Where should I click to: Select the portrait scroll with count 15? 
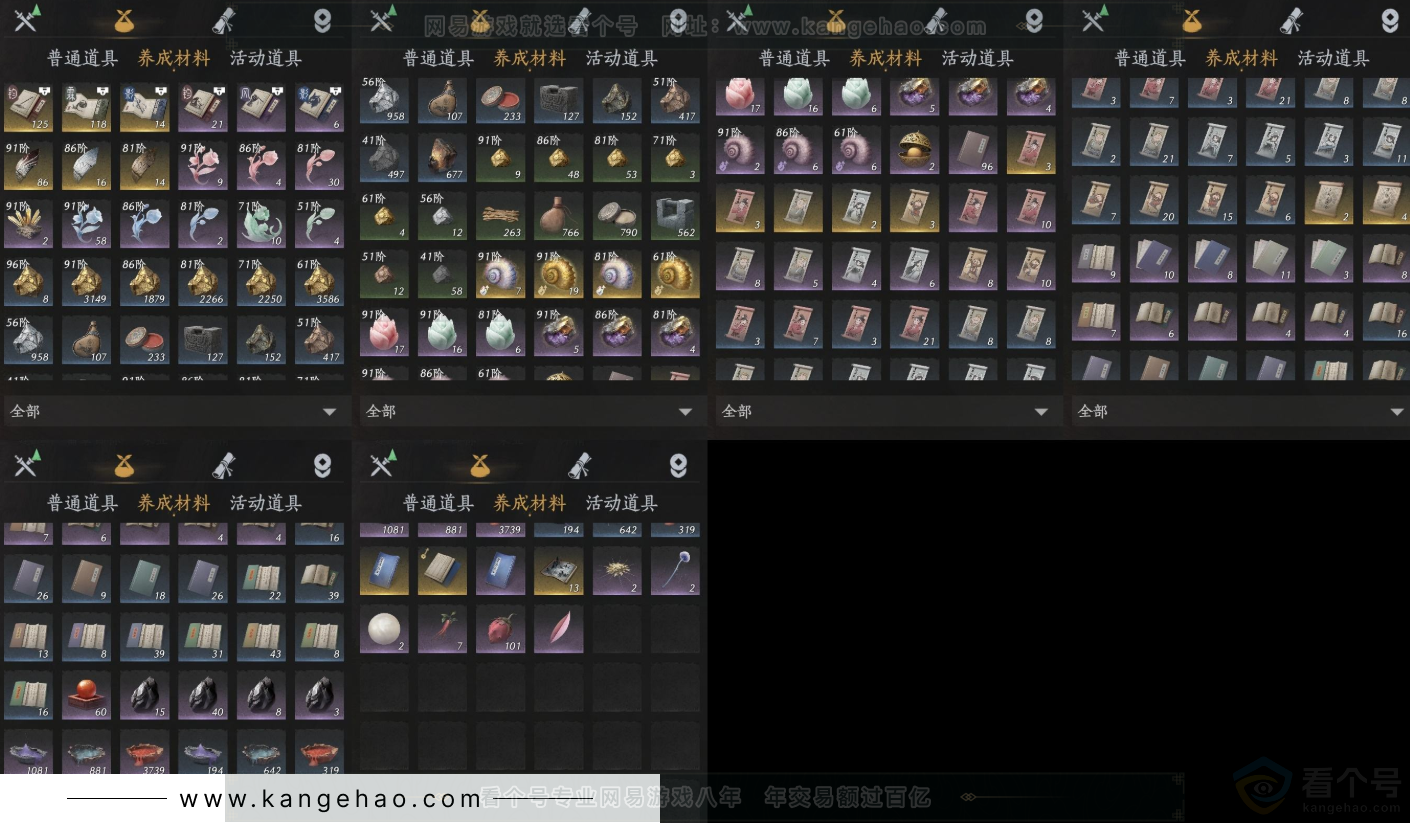pos(1212,201)
